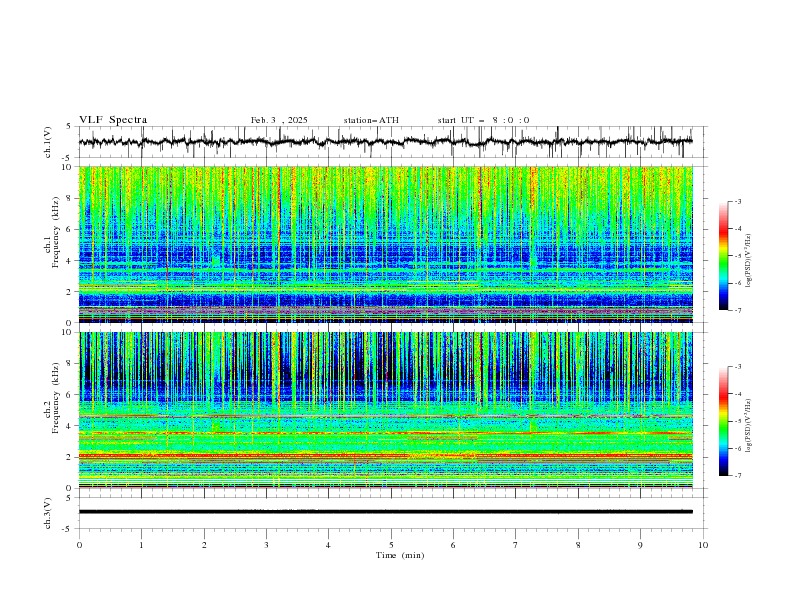Click the ch.1 voltage waveform trace
792x612 pixels.
(x=385, y=142)
